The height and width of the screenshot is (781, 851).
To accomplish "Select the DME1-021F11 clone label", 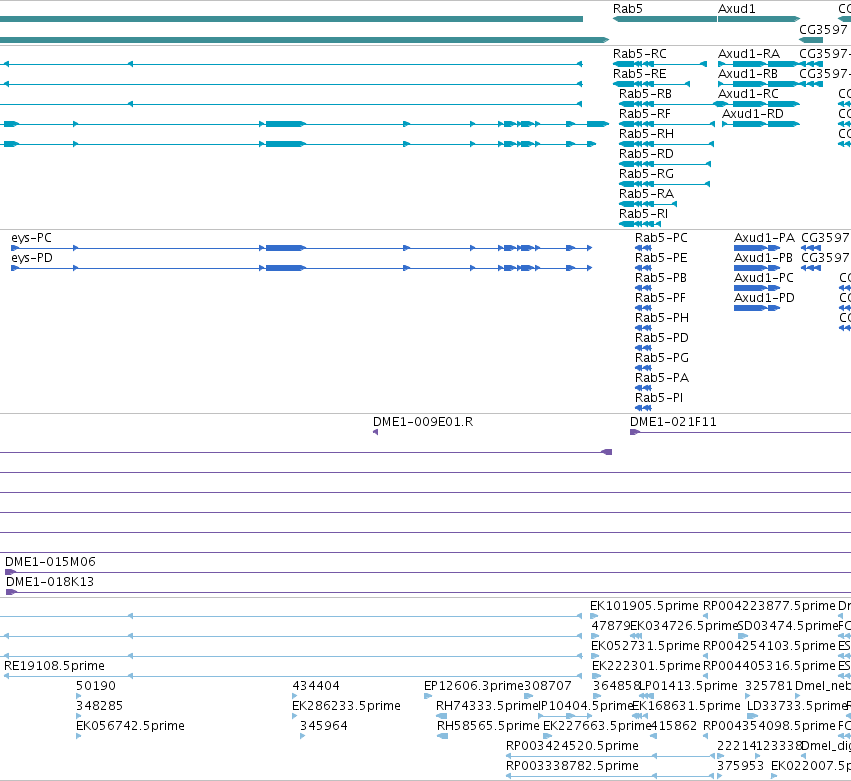I will (x=673, y=422).
